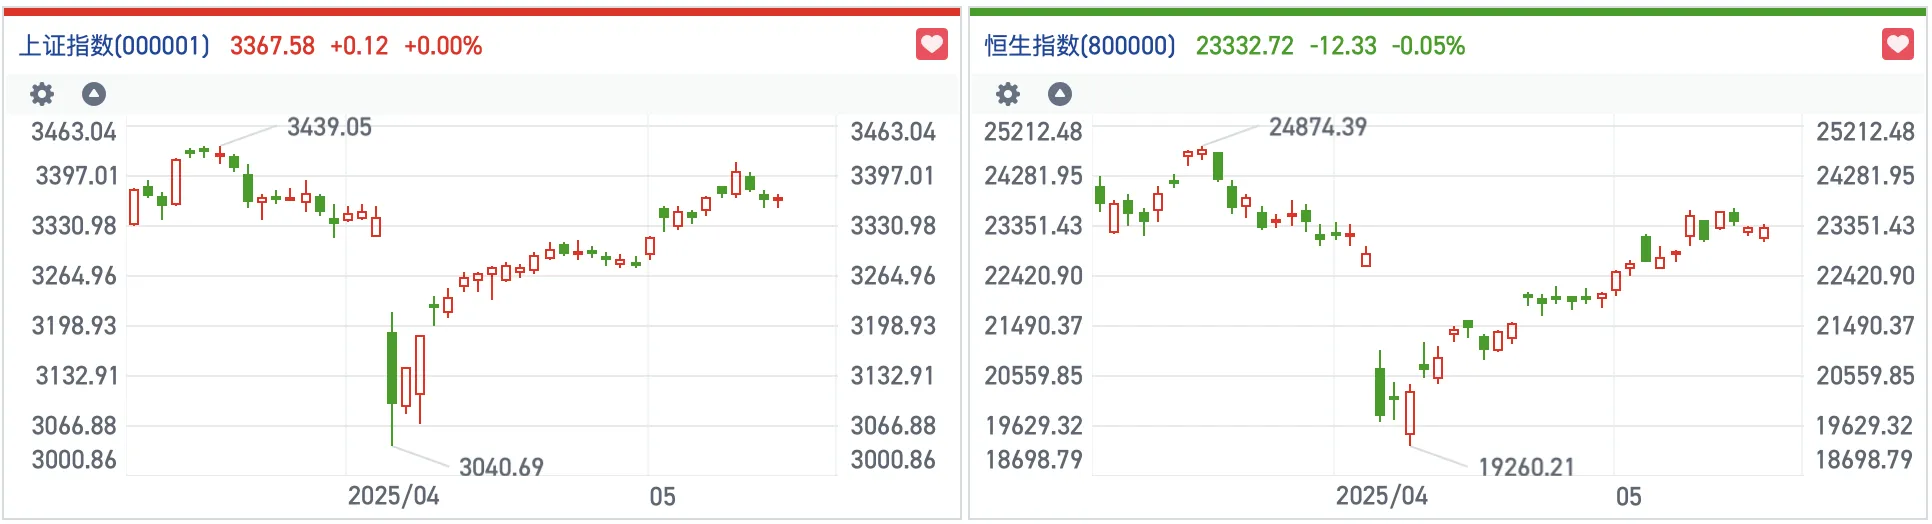Screen dimensions: 1932x524
Task: Click the 3367.58 latest price
Action: pos(272,46)
